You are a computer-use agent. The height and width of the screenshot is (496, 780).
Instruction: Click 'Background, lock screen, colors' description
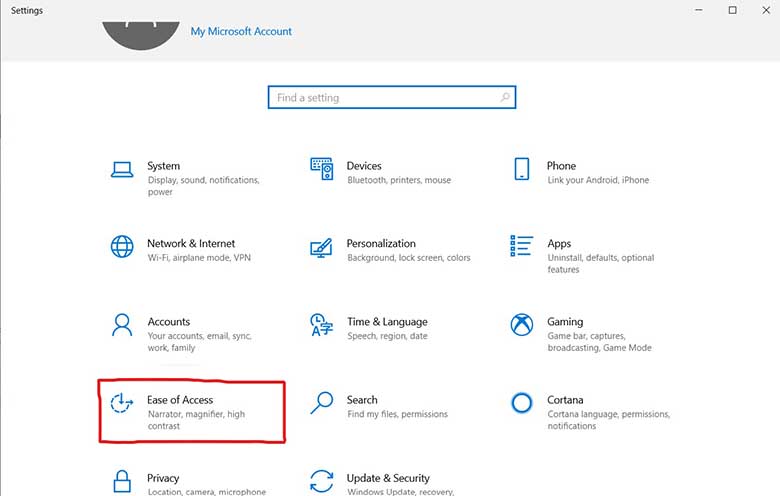[x=409, y=257]
